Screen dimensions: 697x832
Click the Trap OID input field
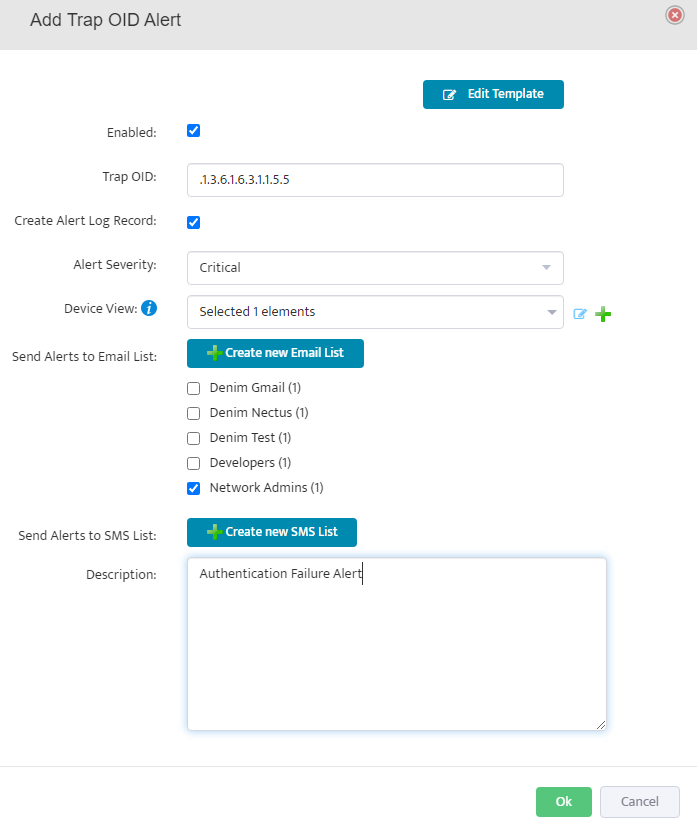(375, 180)
